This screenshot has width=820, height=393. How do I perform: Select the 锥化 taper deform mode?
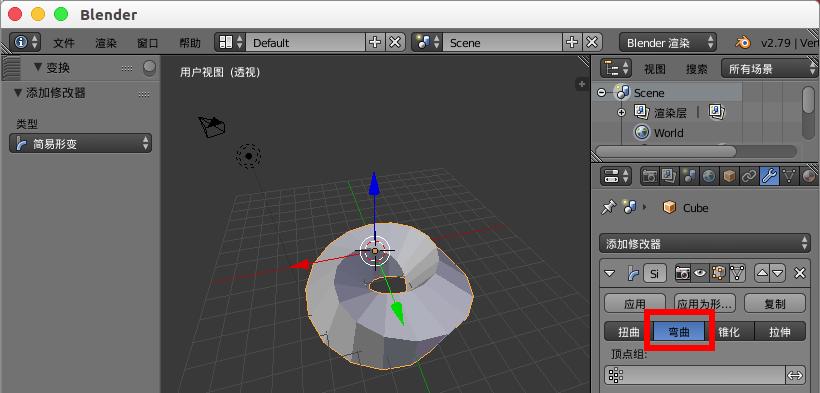(x=729, y=332)
